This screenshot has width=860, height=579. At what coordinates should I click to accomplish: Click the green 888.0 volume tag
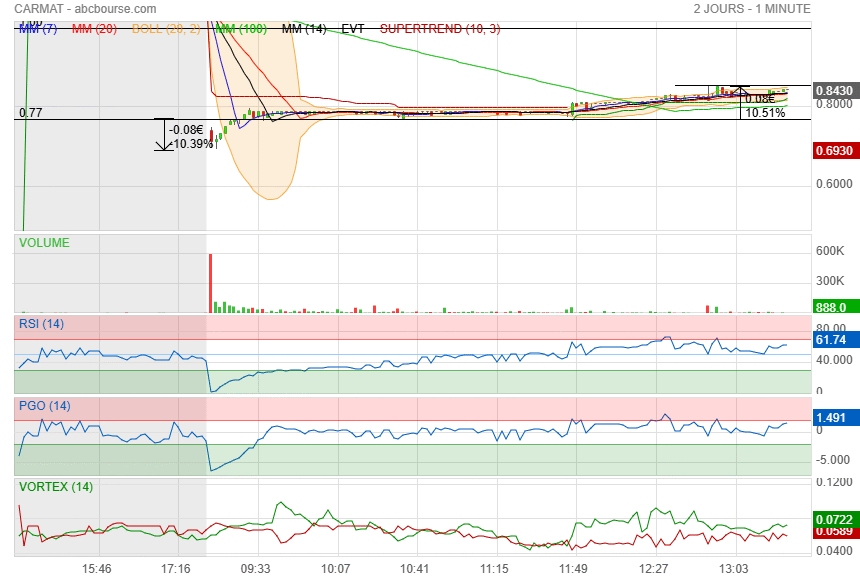click(834, 307)
